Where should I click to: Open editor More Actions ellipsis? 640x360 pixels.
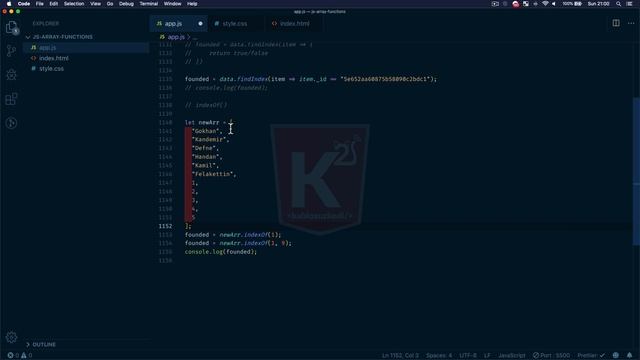631,23
